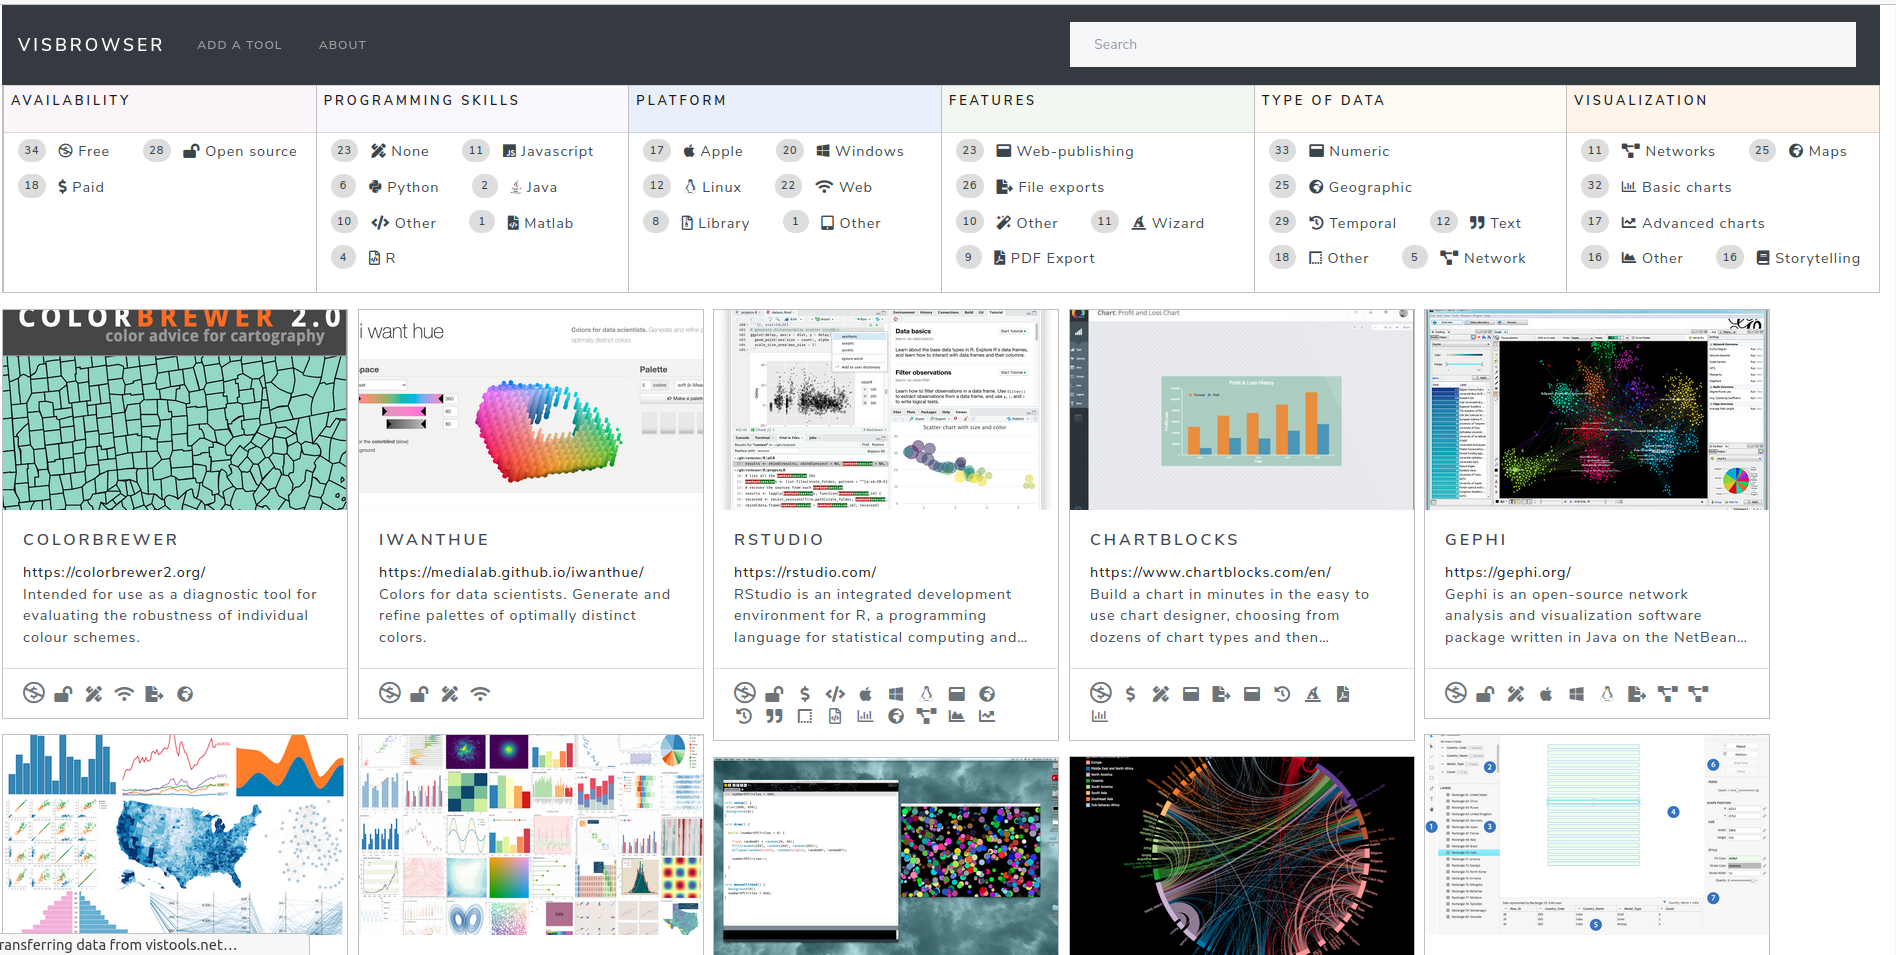
Task: Click the line chart icon on the RStudio card
Action: point(987,716)
